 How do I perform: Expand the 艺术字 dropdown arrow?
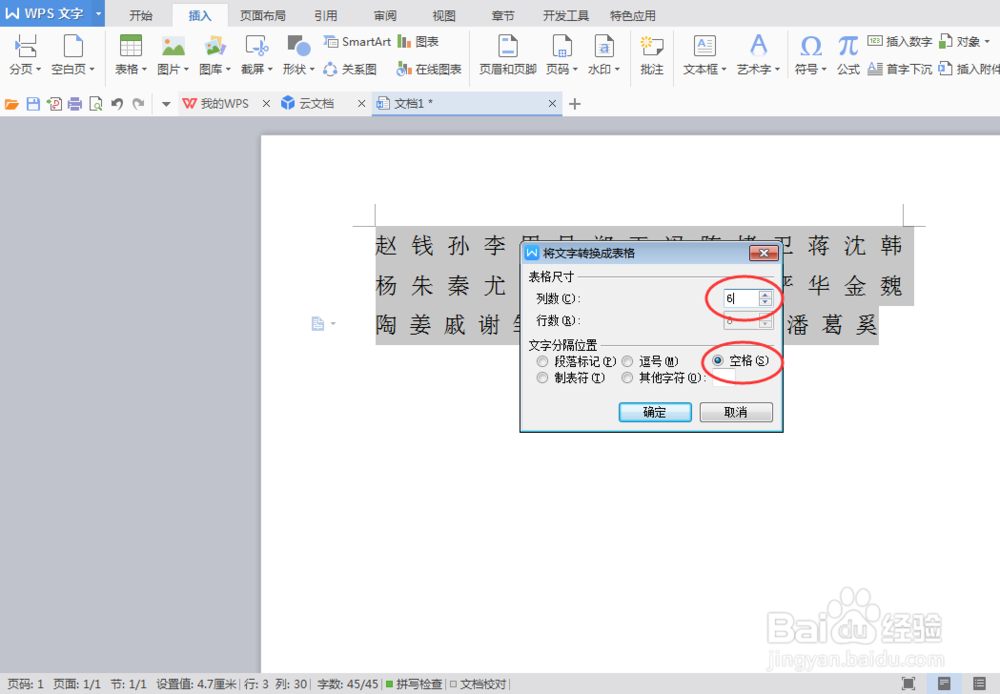[777, 70]
